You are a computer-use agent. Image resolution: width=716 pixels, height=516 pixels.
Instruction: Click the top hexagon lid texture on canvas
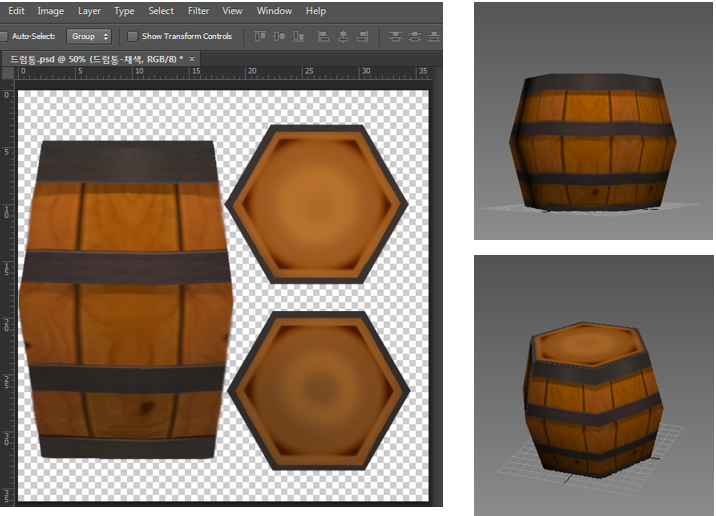pyautogui.click(x=316, y=206)
